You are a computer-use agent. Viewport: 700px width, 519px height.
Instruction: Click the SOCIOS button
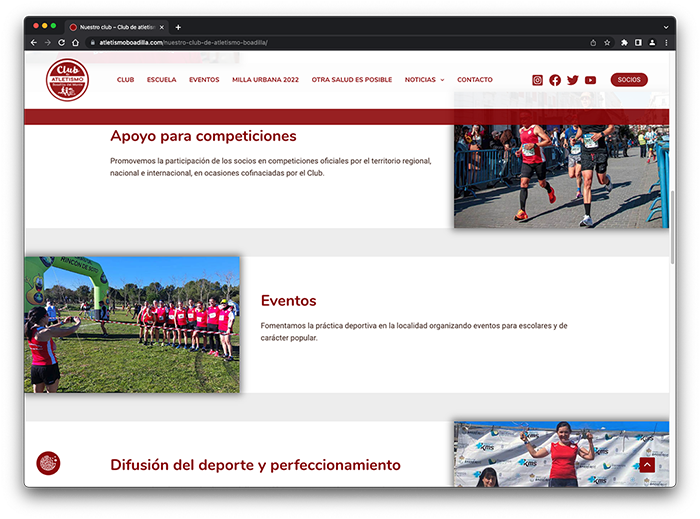pos(629,79)
